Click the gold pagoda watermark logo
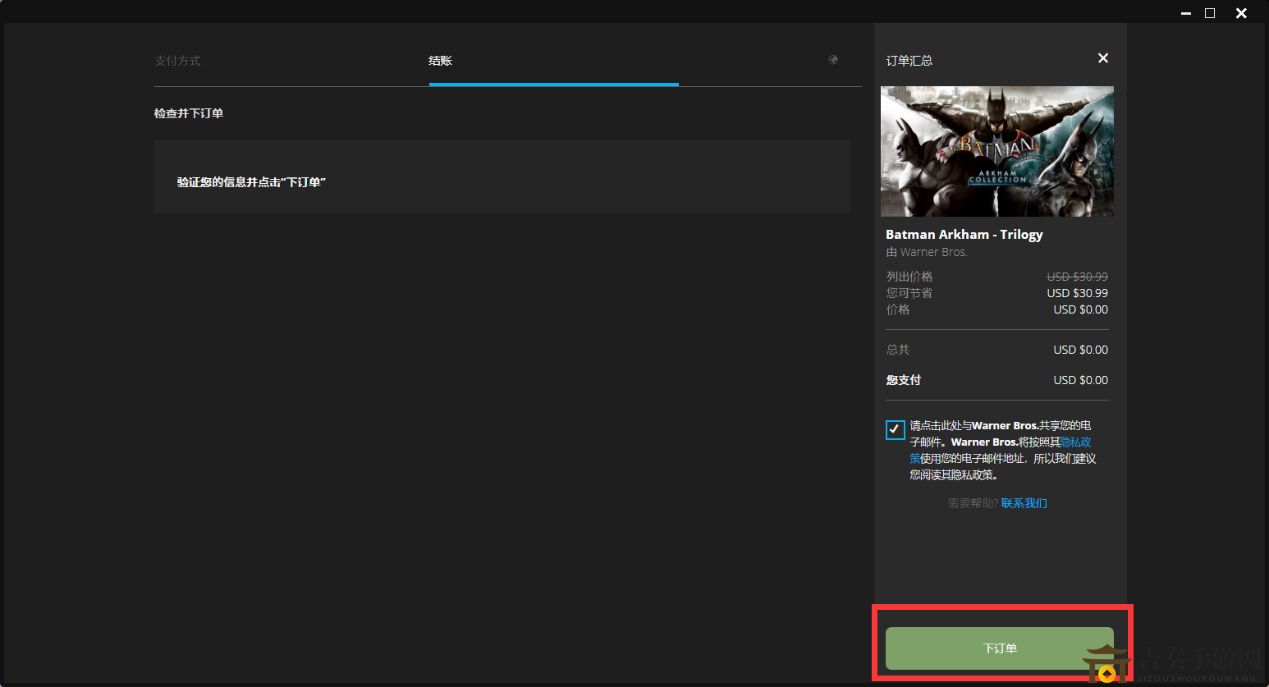The height and width of the screenshot is (687, 1269). tap(1105, 665)
